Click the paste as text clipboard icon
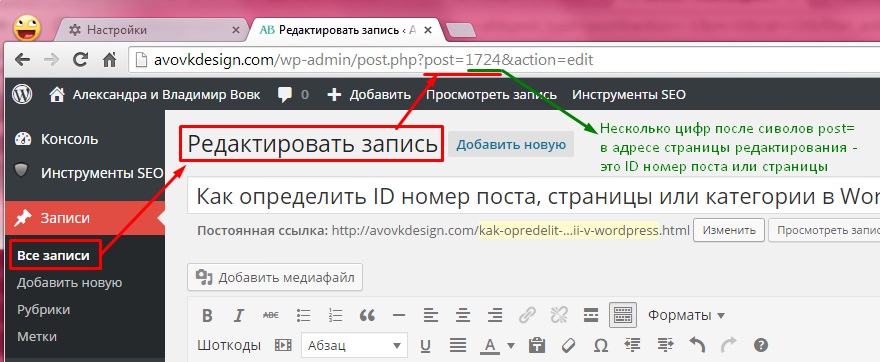Screen dimensions: 880x362 (537, 345)
